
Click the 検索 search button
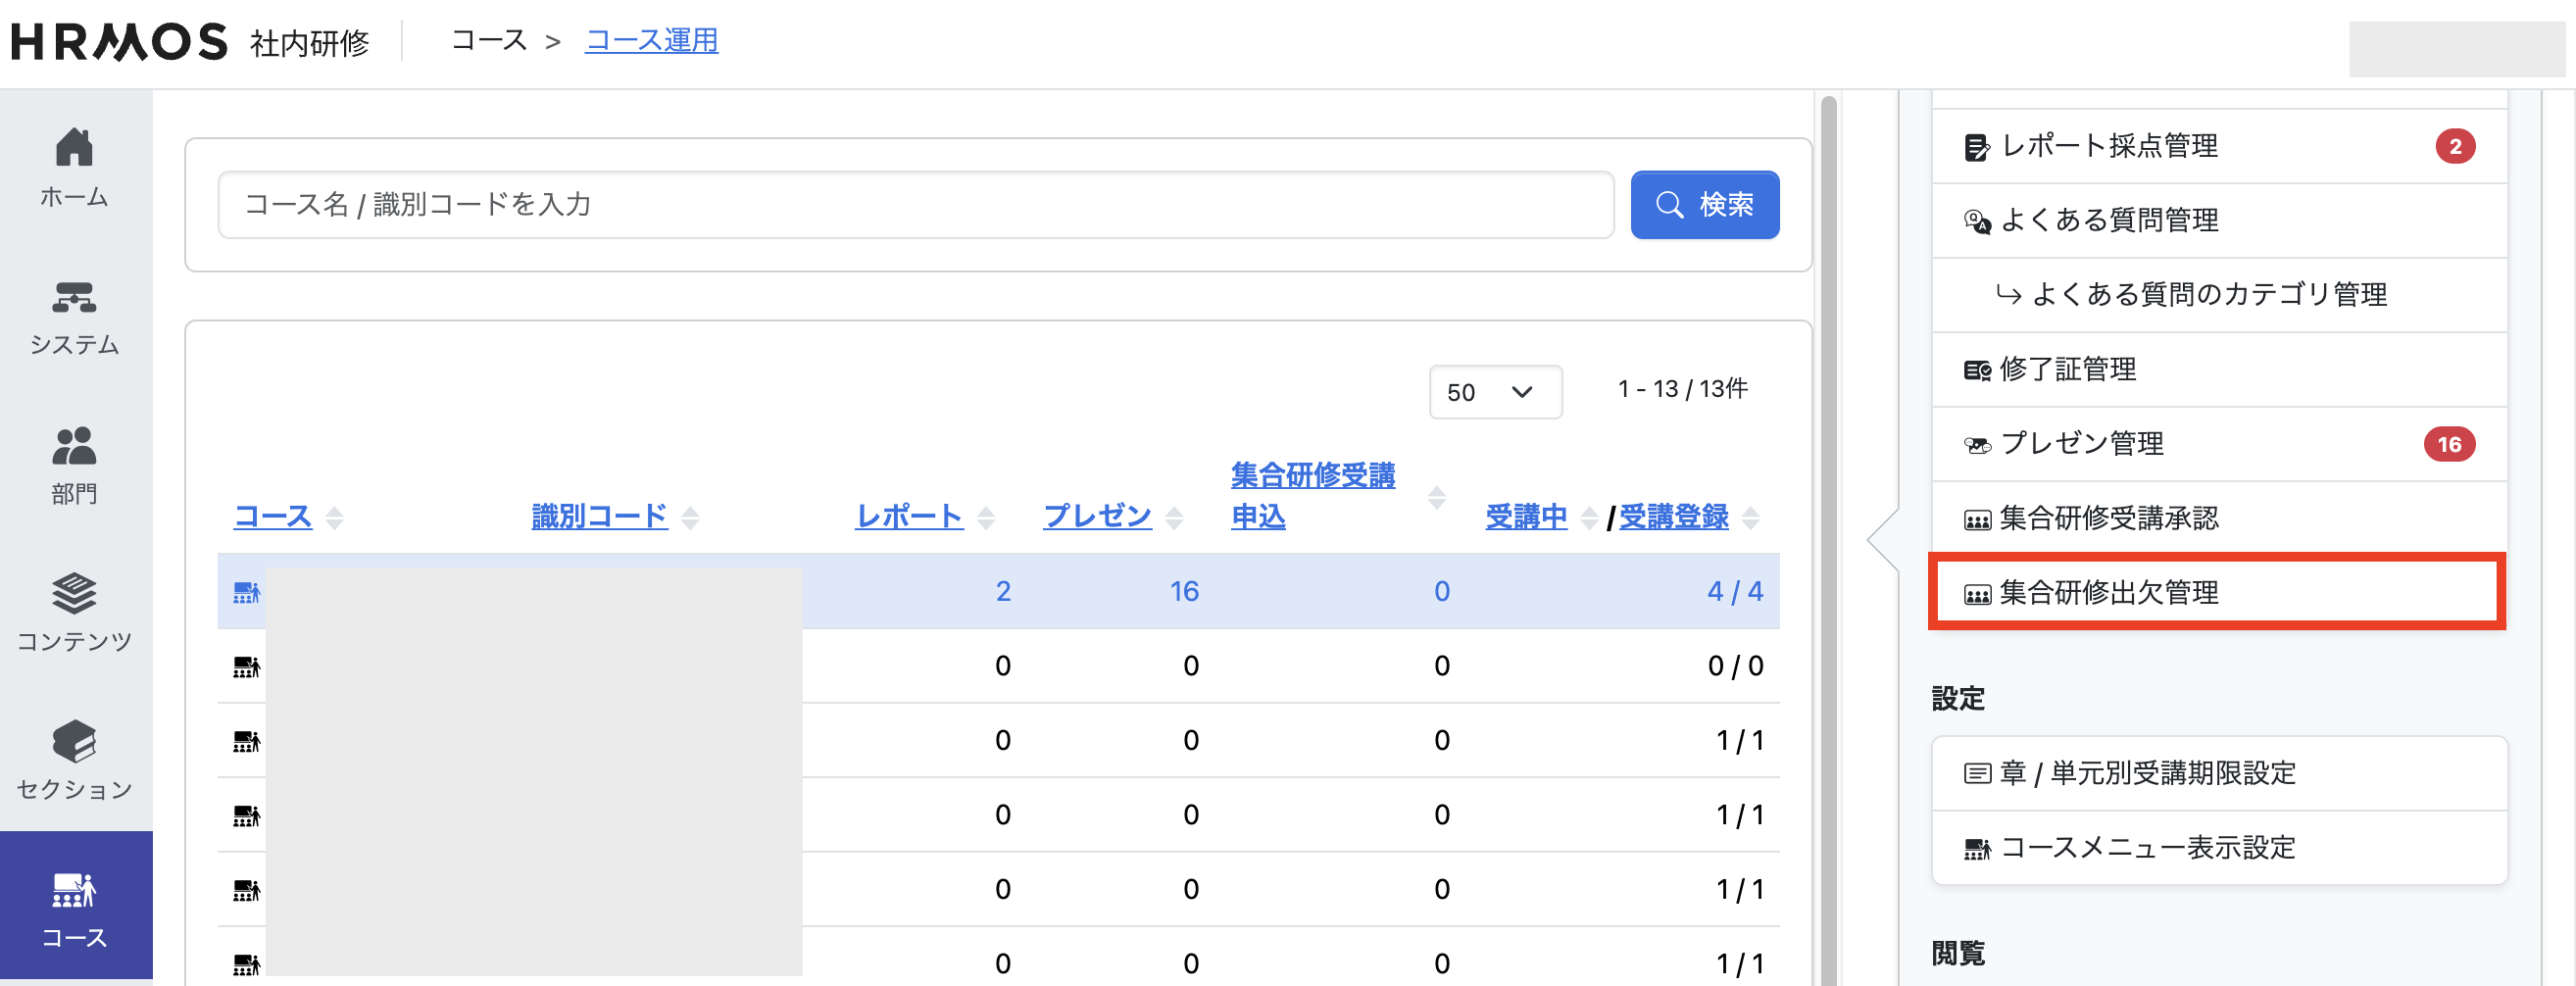click(1705, 204)
